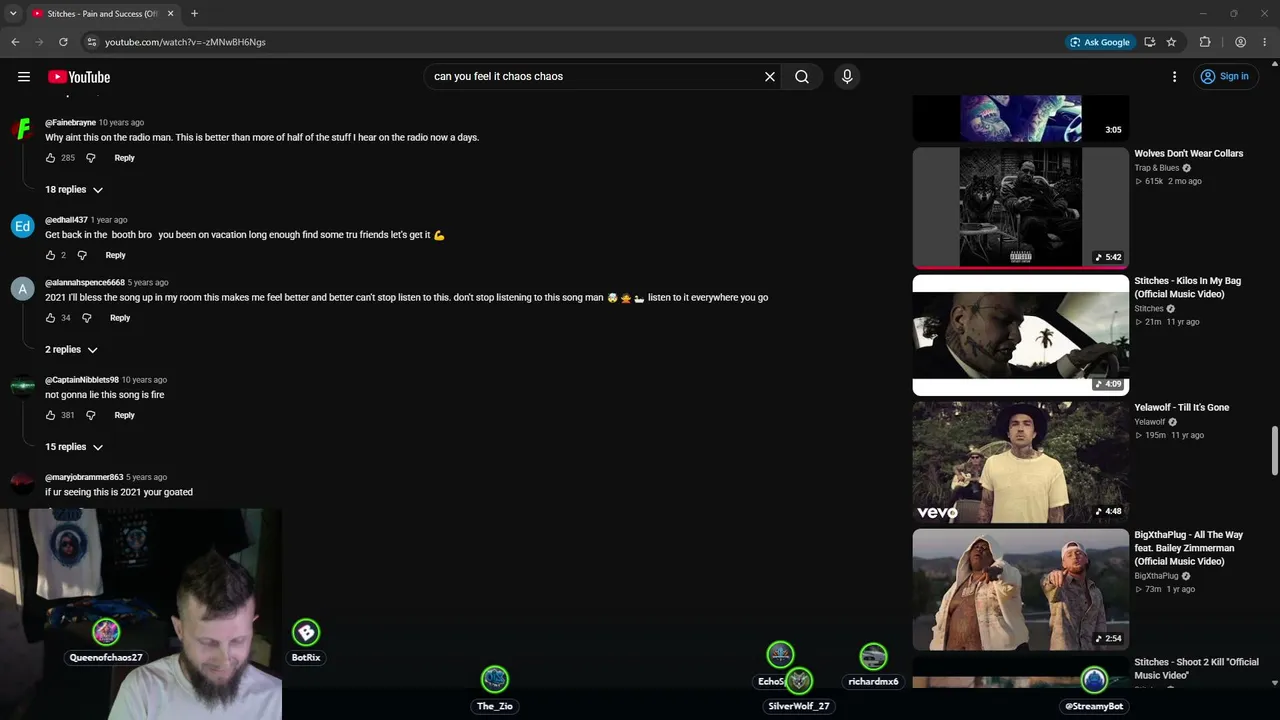This screenshot has height=720, width=1280.
Task: Like the comment by @edhall437
Action: click(50, 255)
